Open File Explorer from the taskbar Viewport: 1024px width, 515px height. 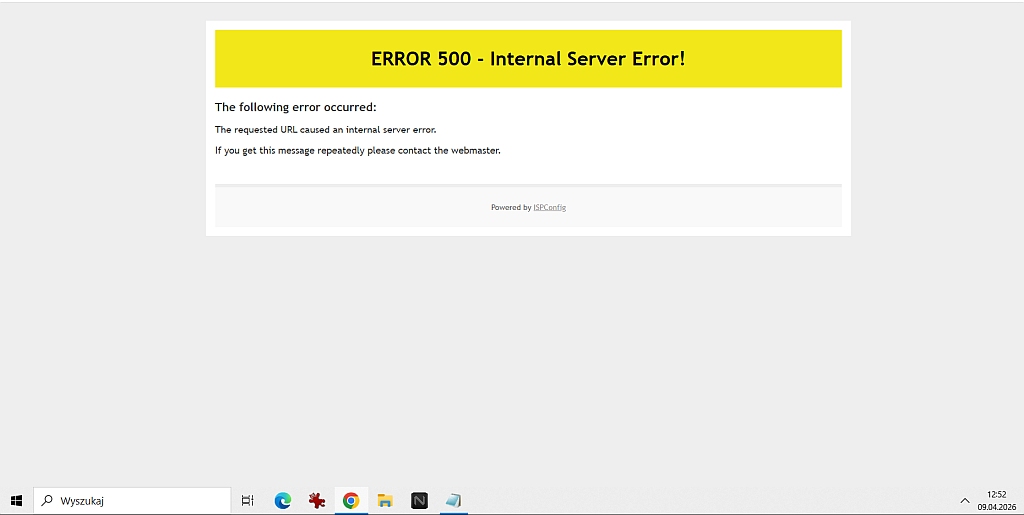click(385, 500)
